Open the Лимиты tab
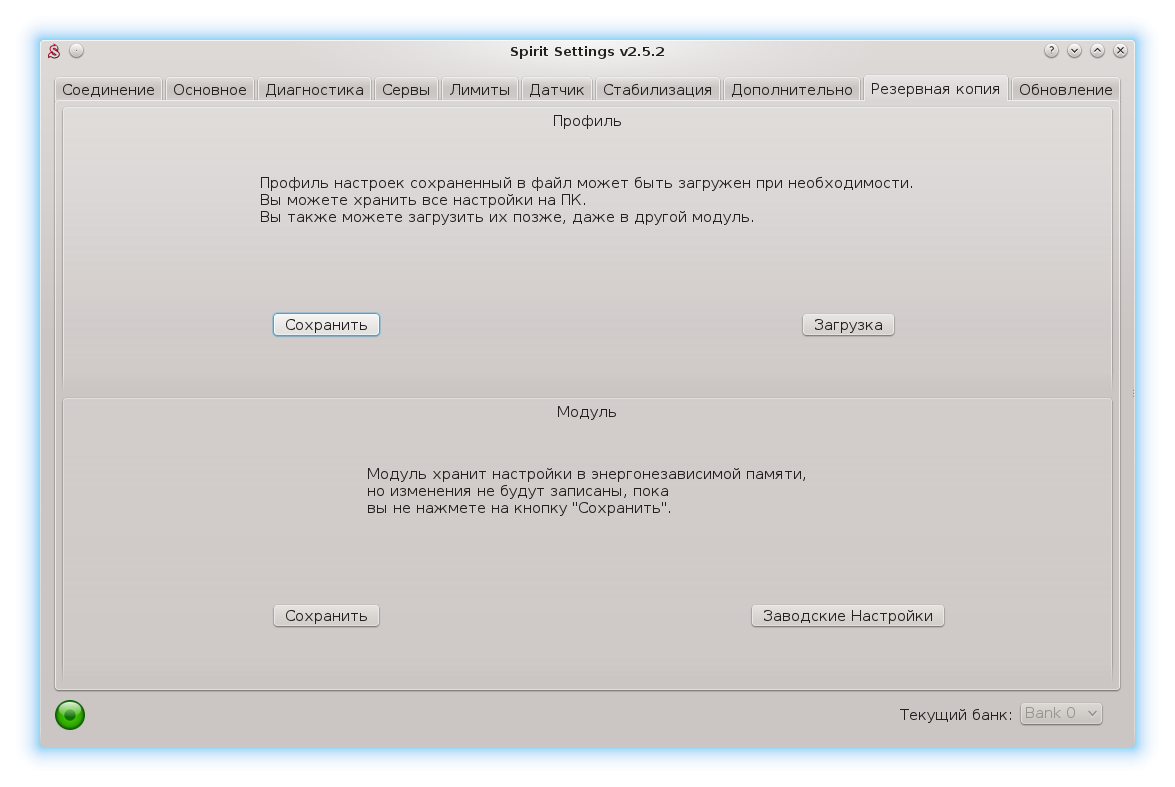The image size is (1175, 787). coord(479,90)
